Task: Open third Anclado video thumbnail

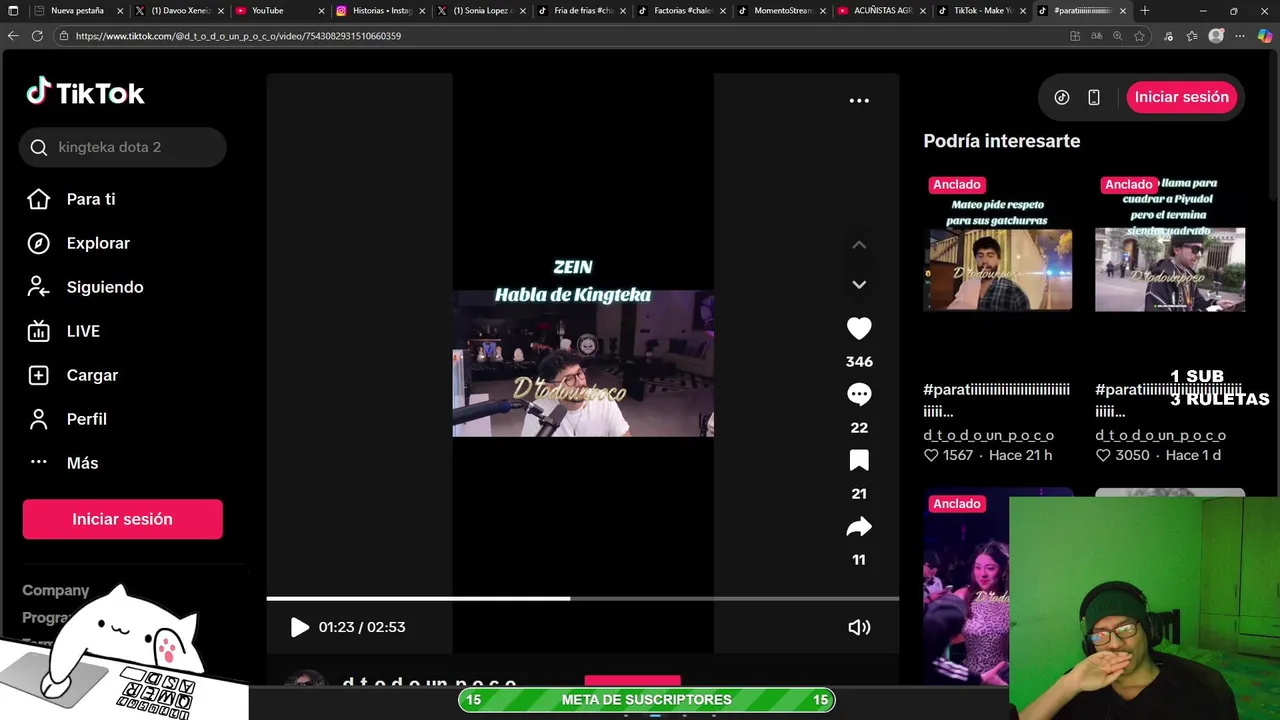Action: click(x=966, y=585)
